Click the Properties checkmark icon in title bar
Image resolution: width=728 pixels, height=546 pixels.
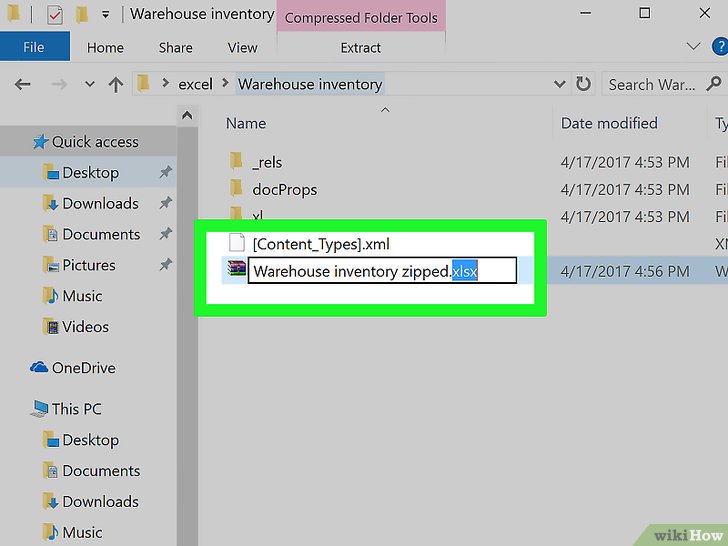[x=54, y=15]
